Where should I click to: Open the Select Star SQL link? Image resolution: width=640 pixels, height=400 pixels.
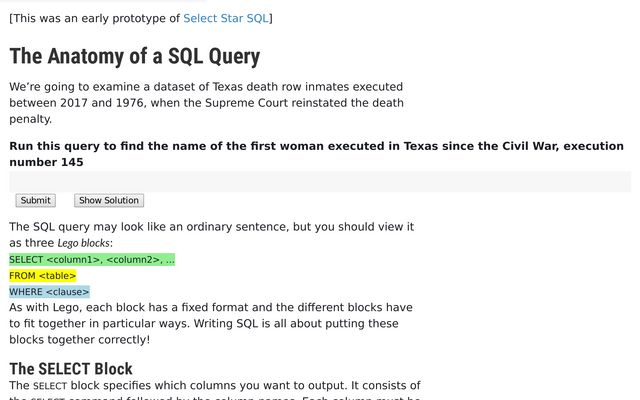click(225, 18)
